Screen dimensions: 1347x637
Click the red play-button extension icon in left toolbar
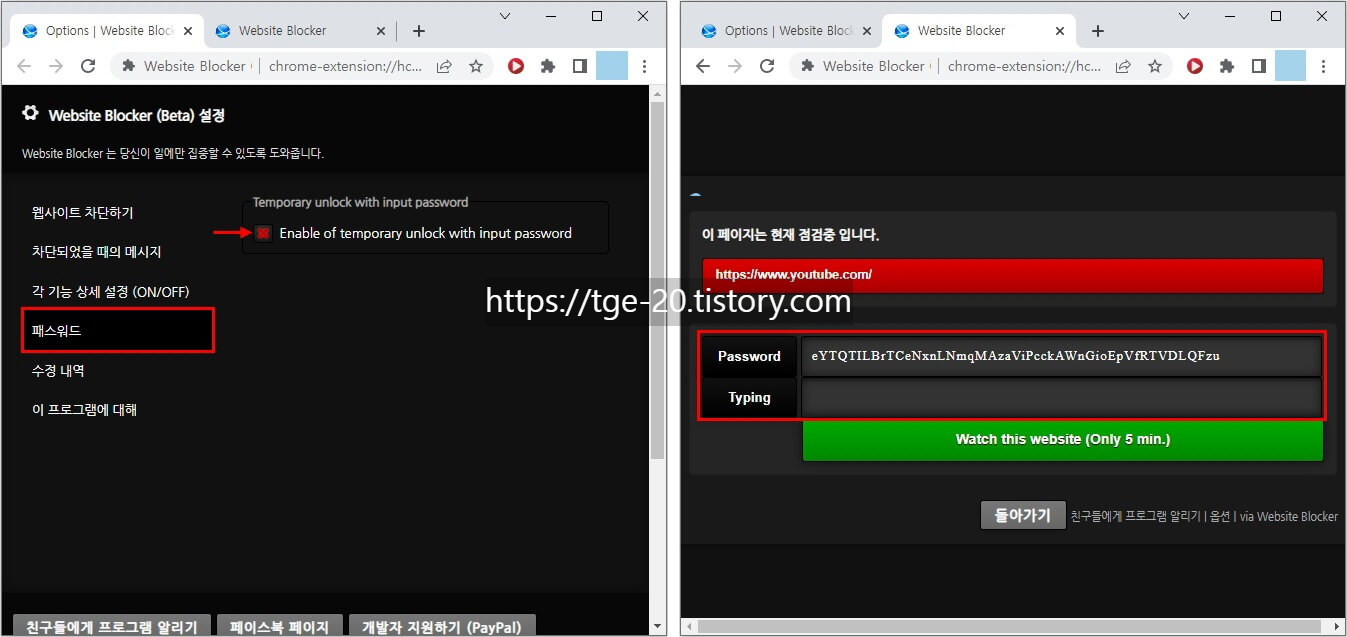tap(514, 66)
